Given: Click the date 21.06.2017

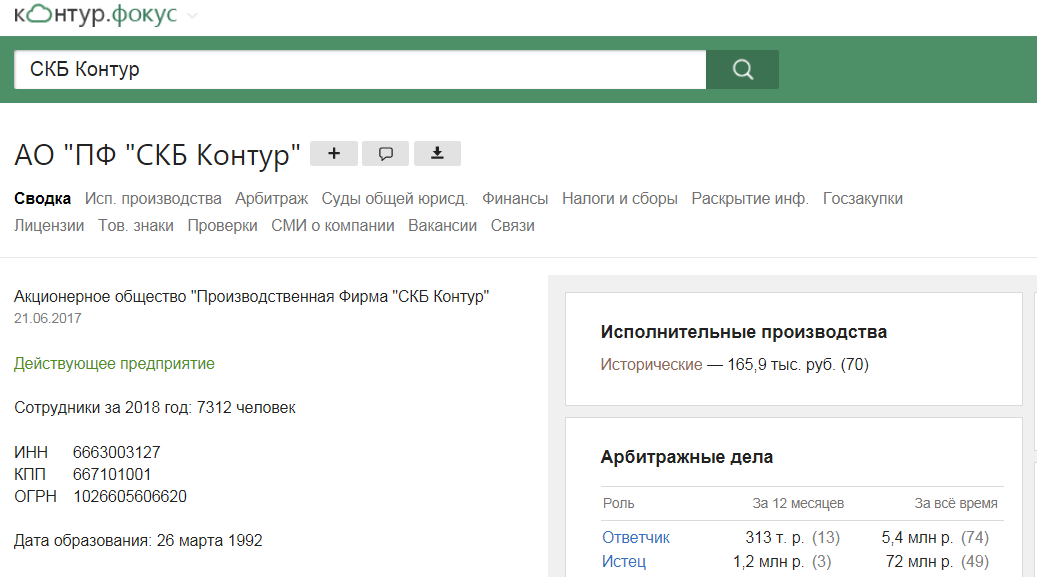Looking at the screenshot, I should tap(48, 318).
